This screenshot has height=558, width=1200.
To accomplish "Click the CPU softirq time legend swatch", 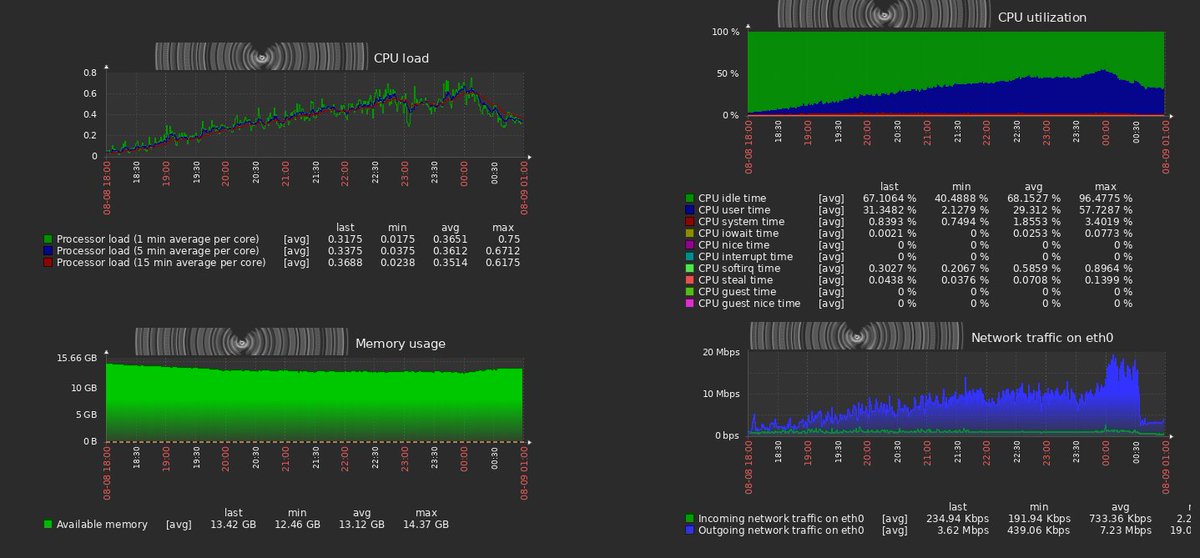I will [689, 268].
